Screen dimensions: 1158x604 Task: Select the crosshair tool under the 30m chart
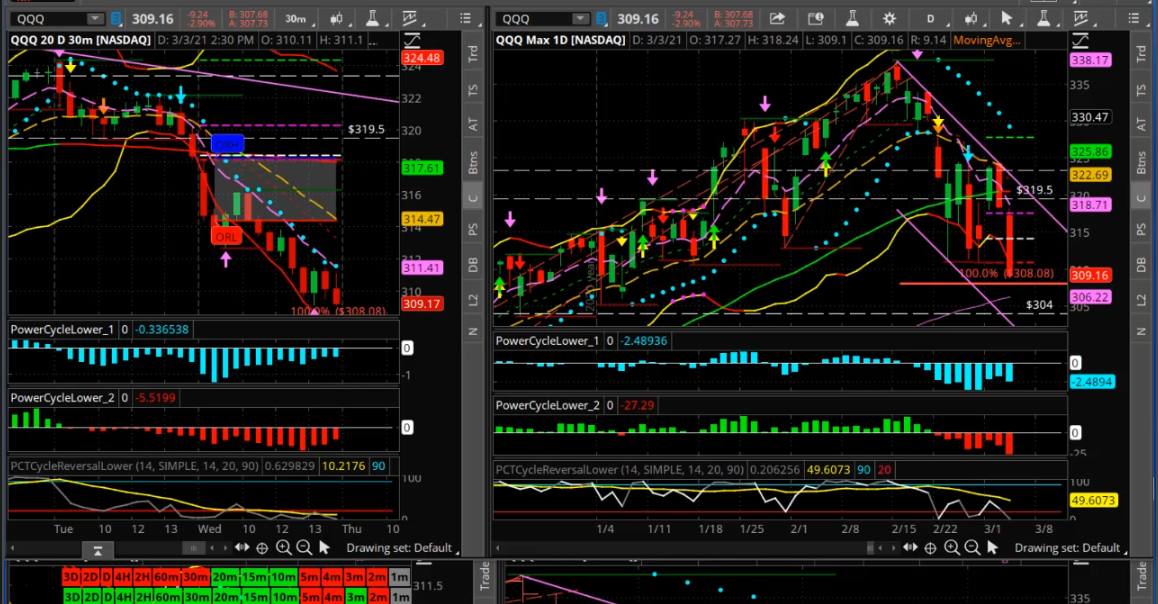pyautogui.click(x=262, y=548)
